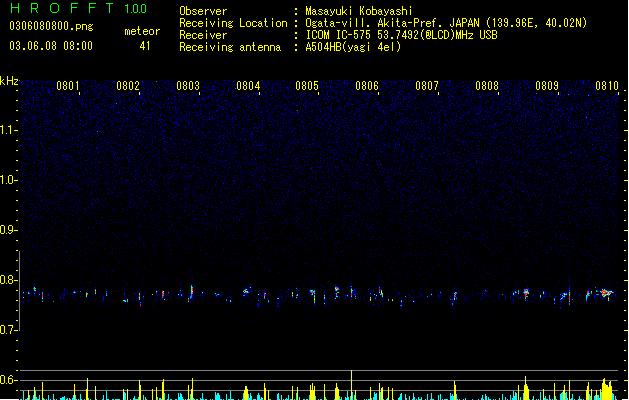The width and height of the screenshot is (629, 400).
Task: Click the kHz axis unit label
Action: [9, 81]
